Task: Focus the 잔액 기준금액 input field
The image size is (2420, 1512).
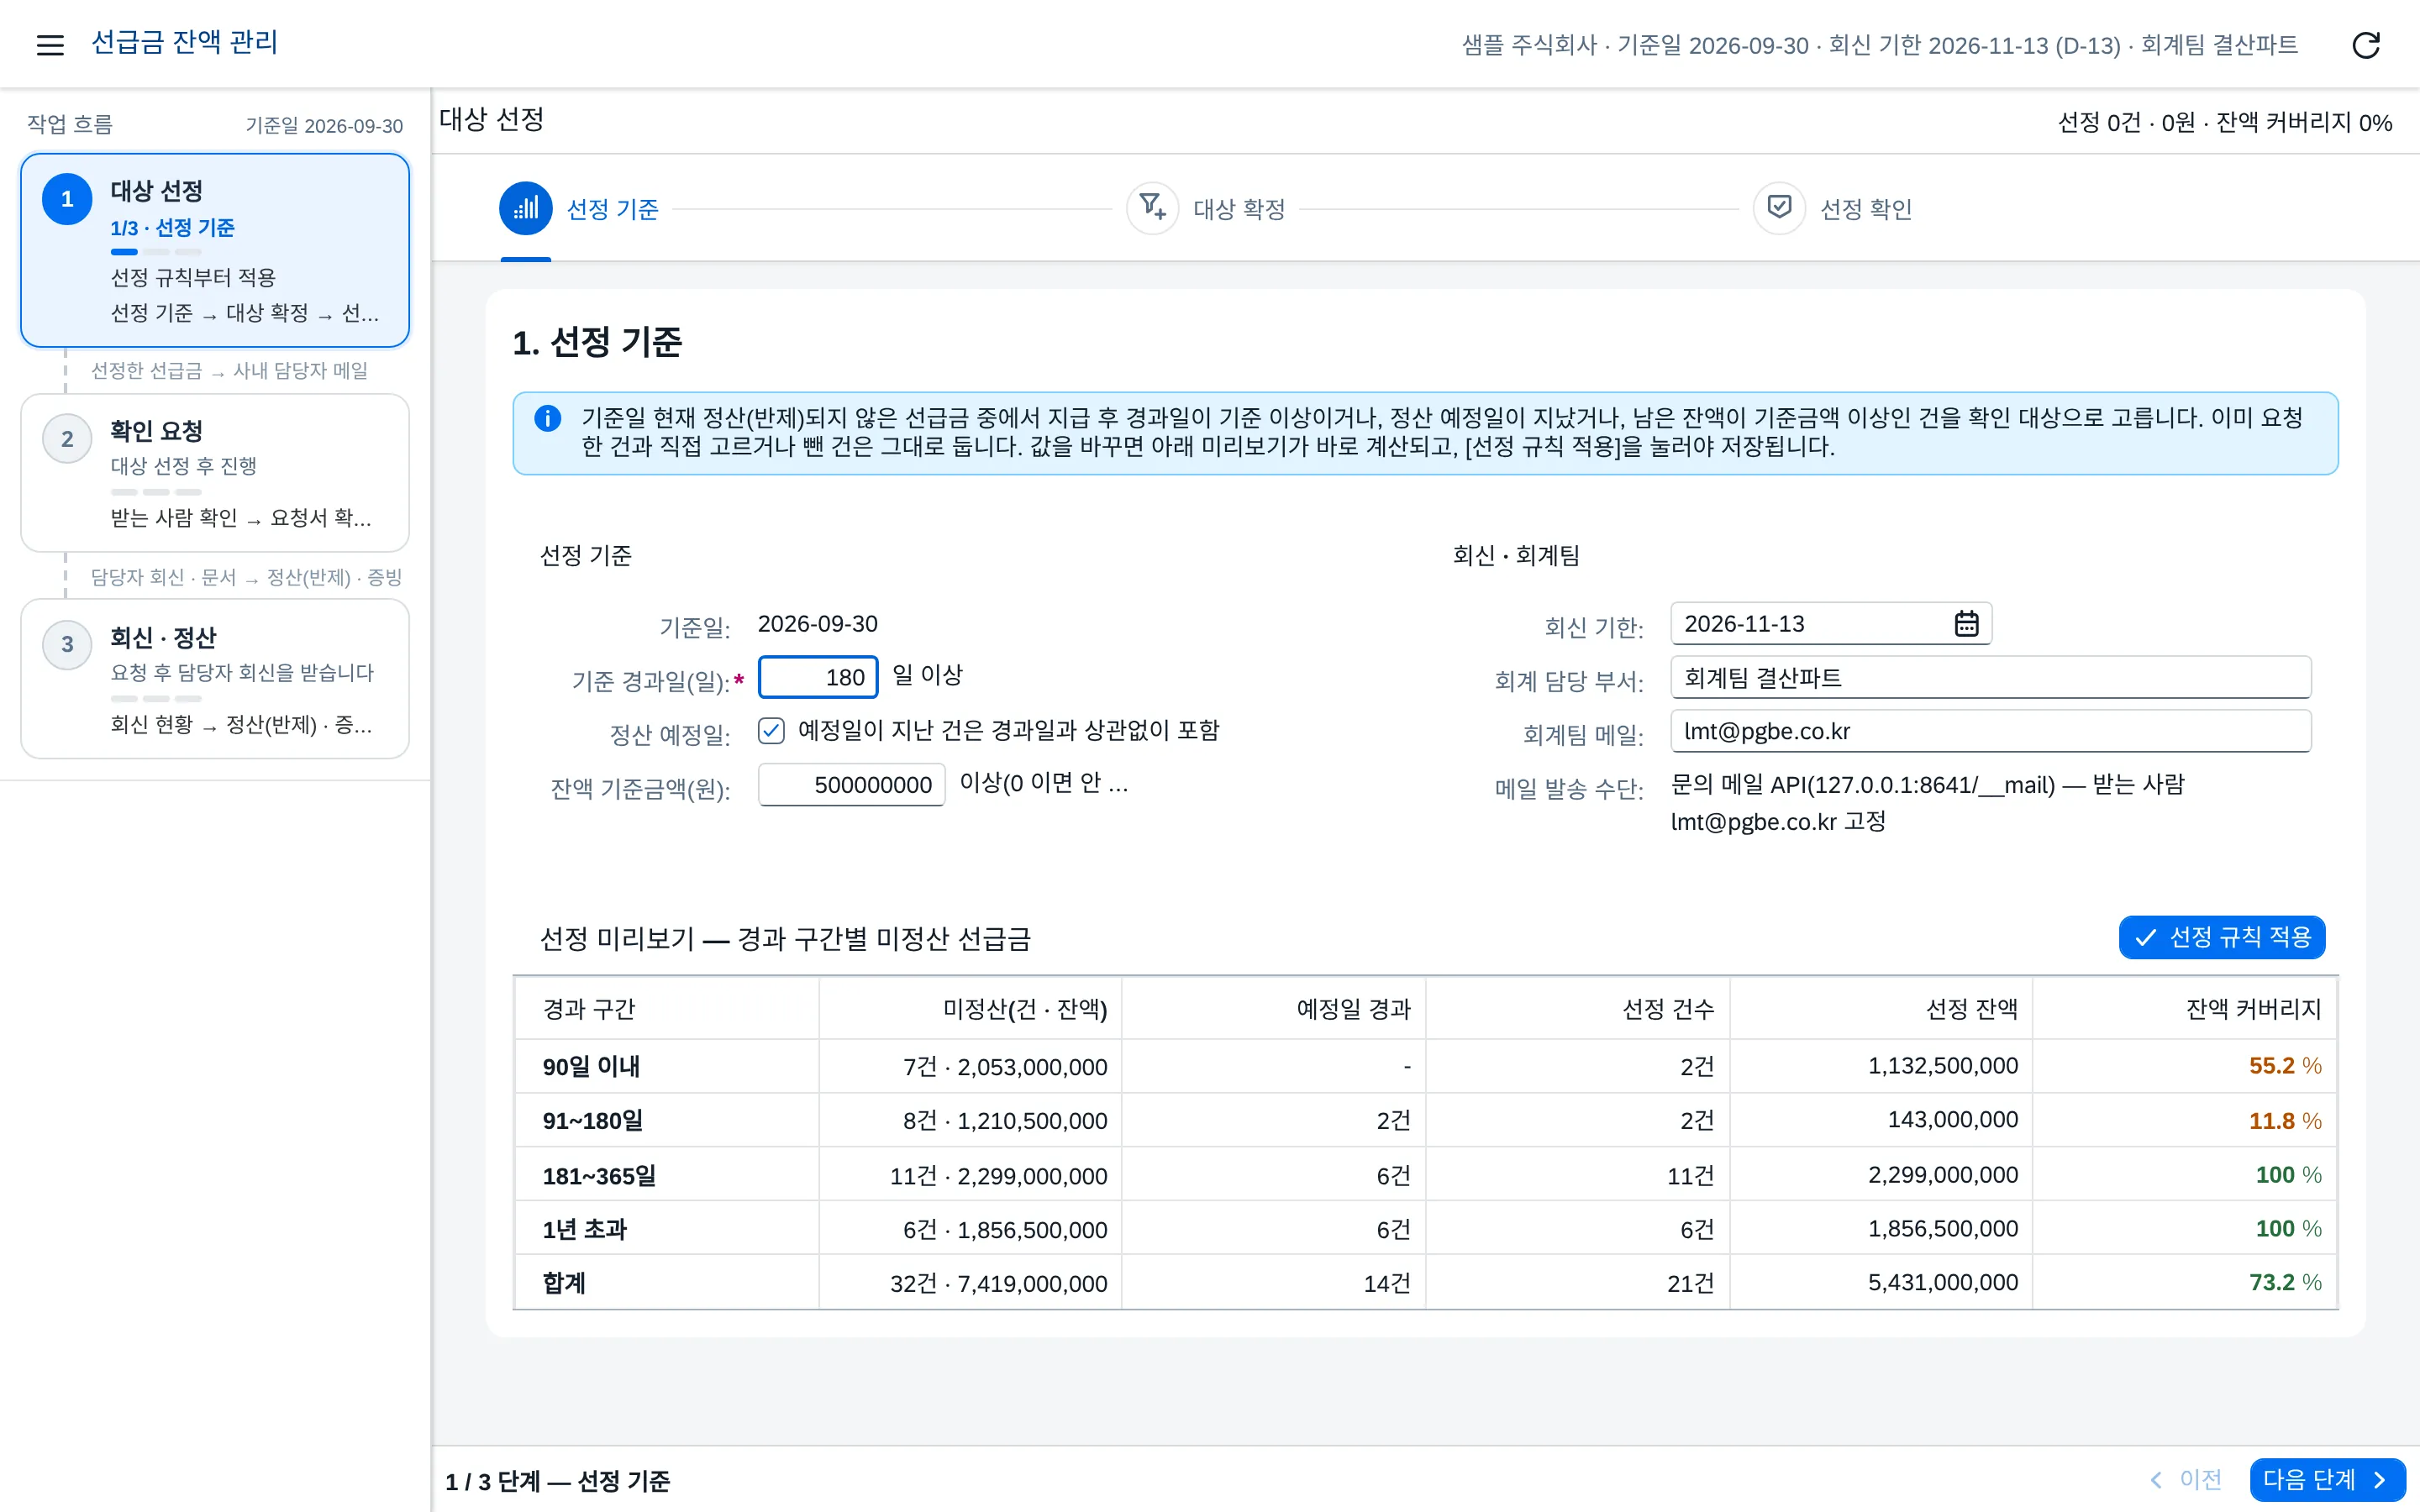Action: coord(851,785)
